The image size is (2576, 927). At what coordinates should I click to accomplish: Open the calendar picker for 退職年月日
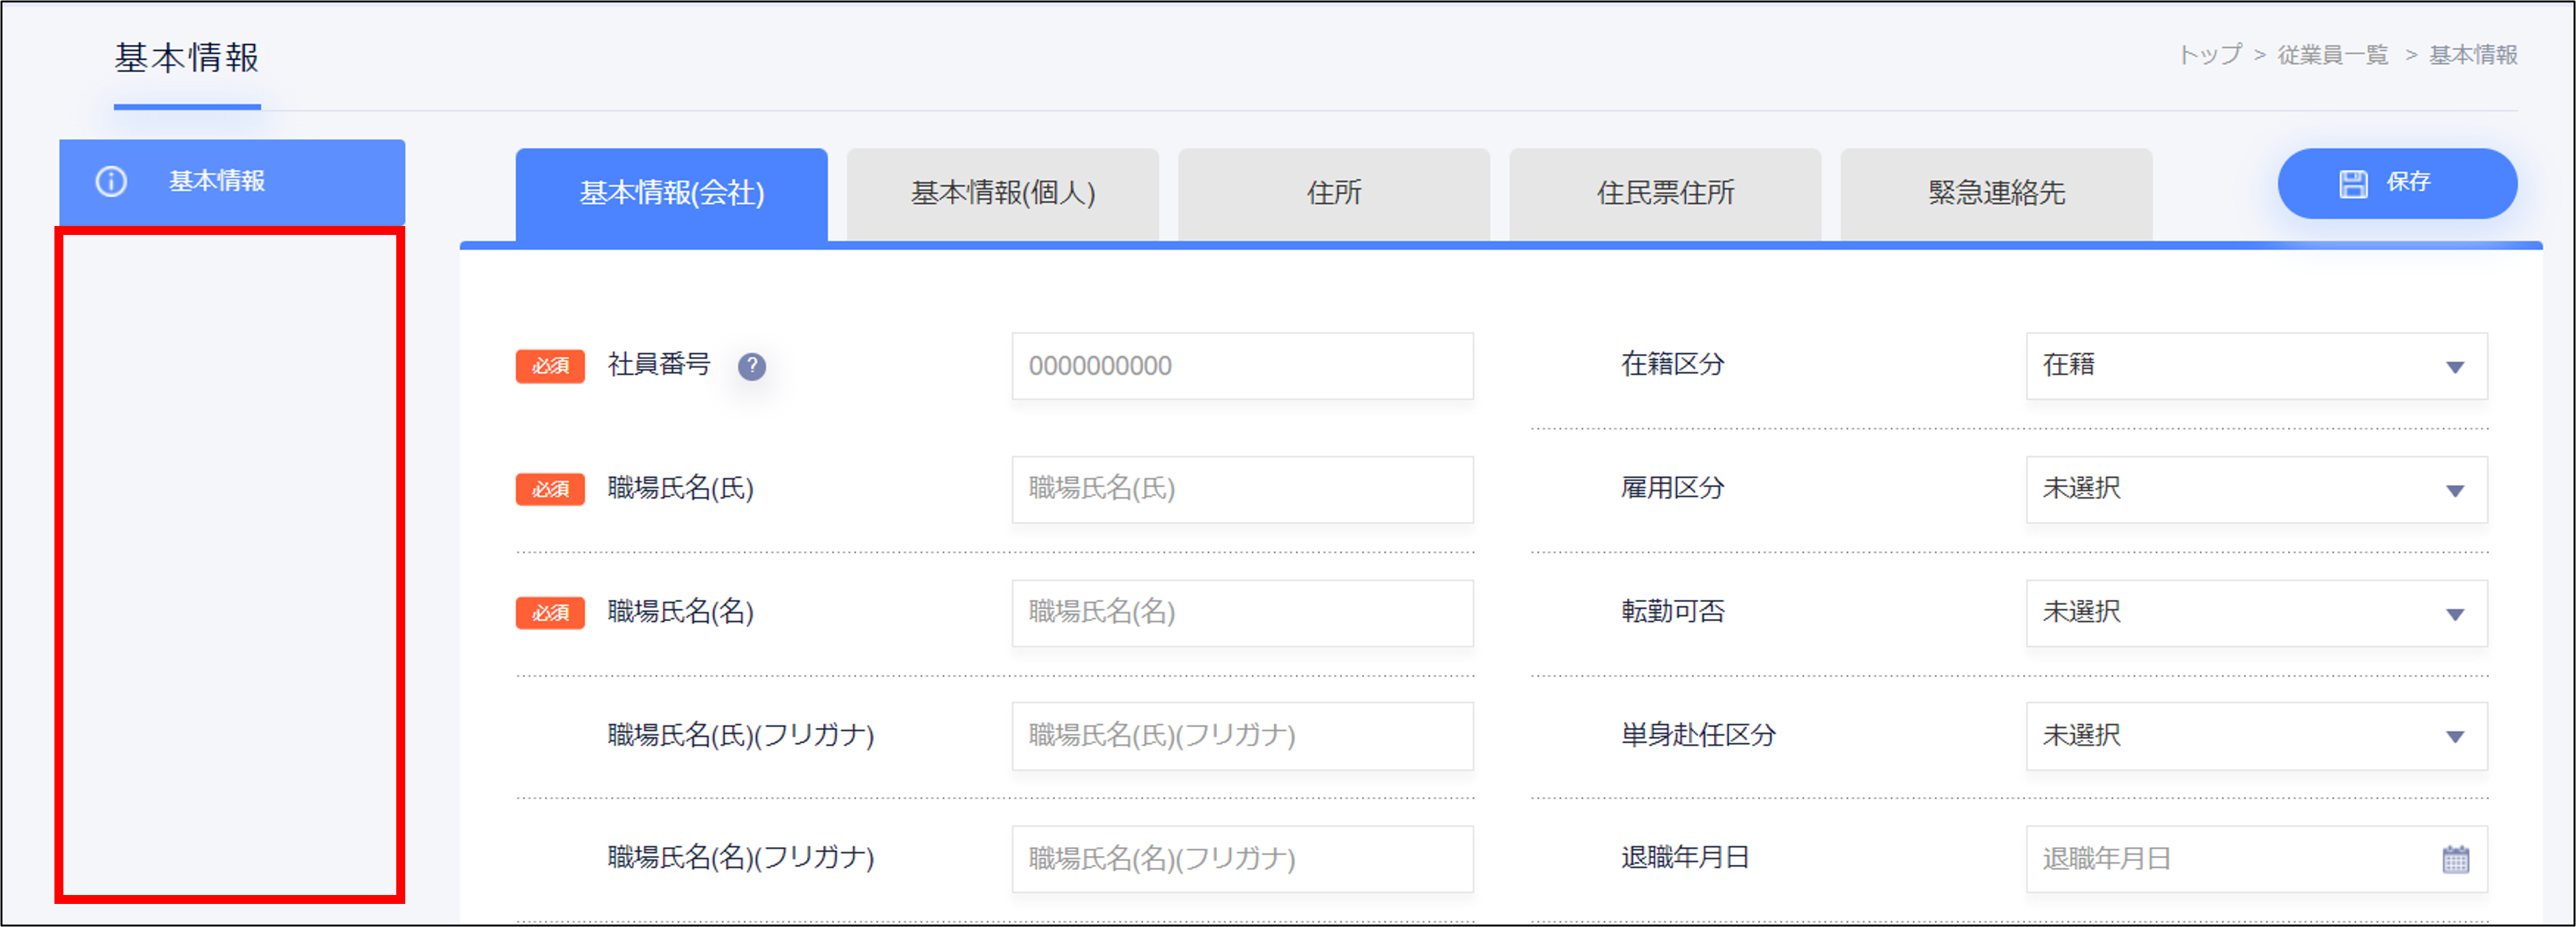pyautogui.click(x=2455, y=859)
